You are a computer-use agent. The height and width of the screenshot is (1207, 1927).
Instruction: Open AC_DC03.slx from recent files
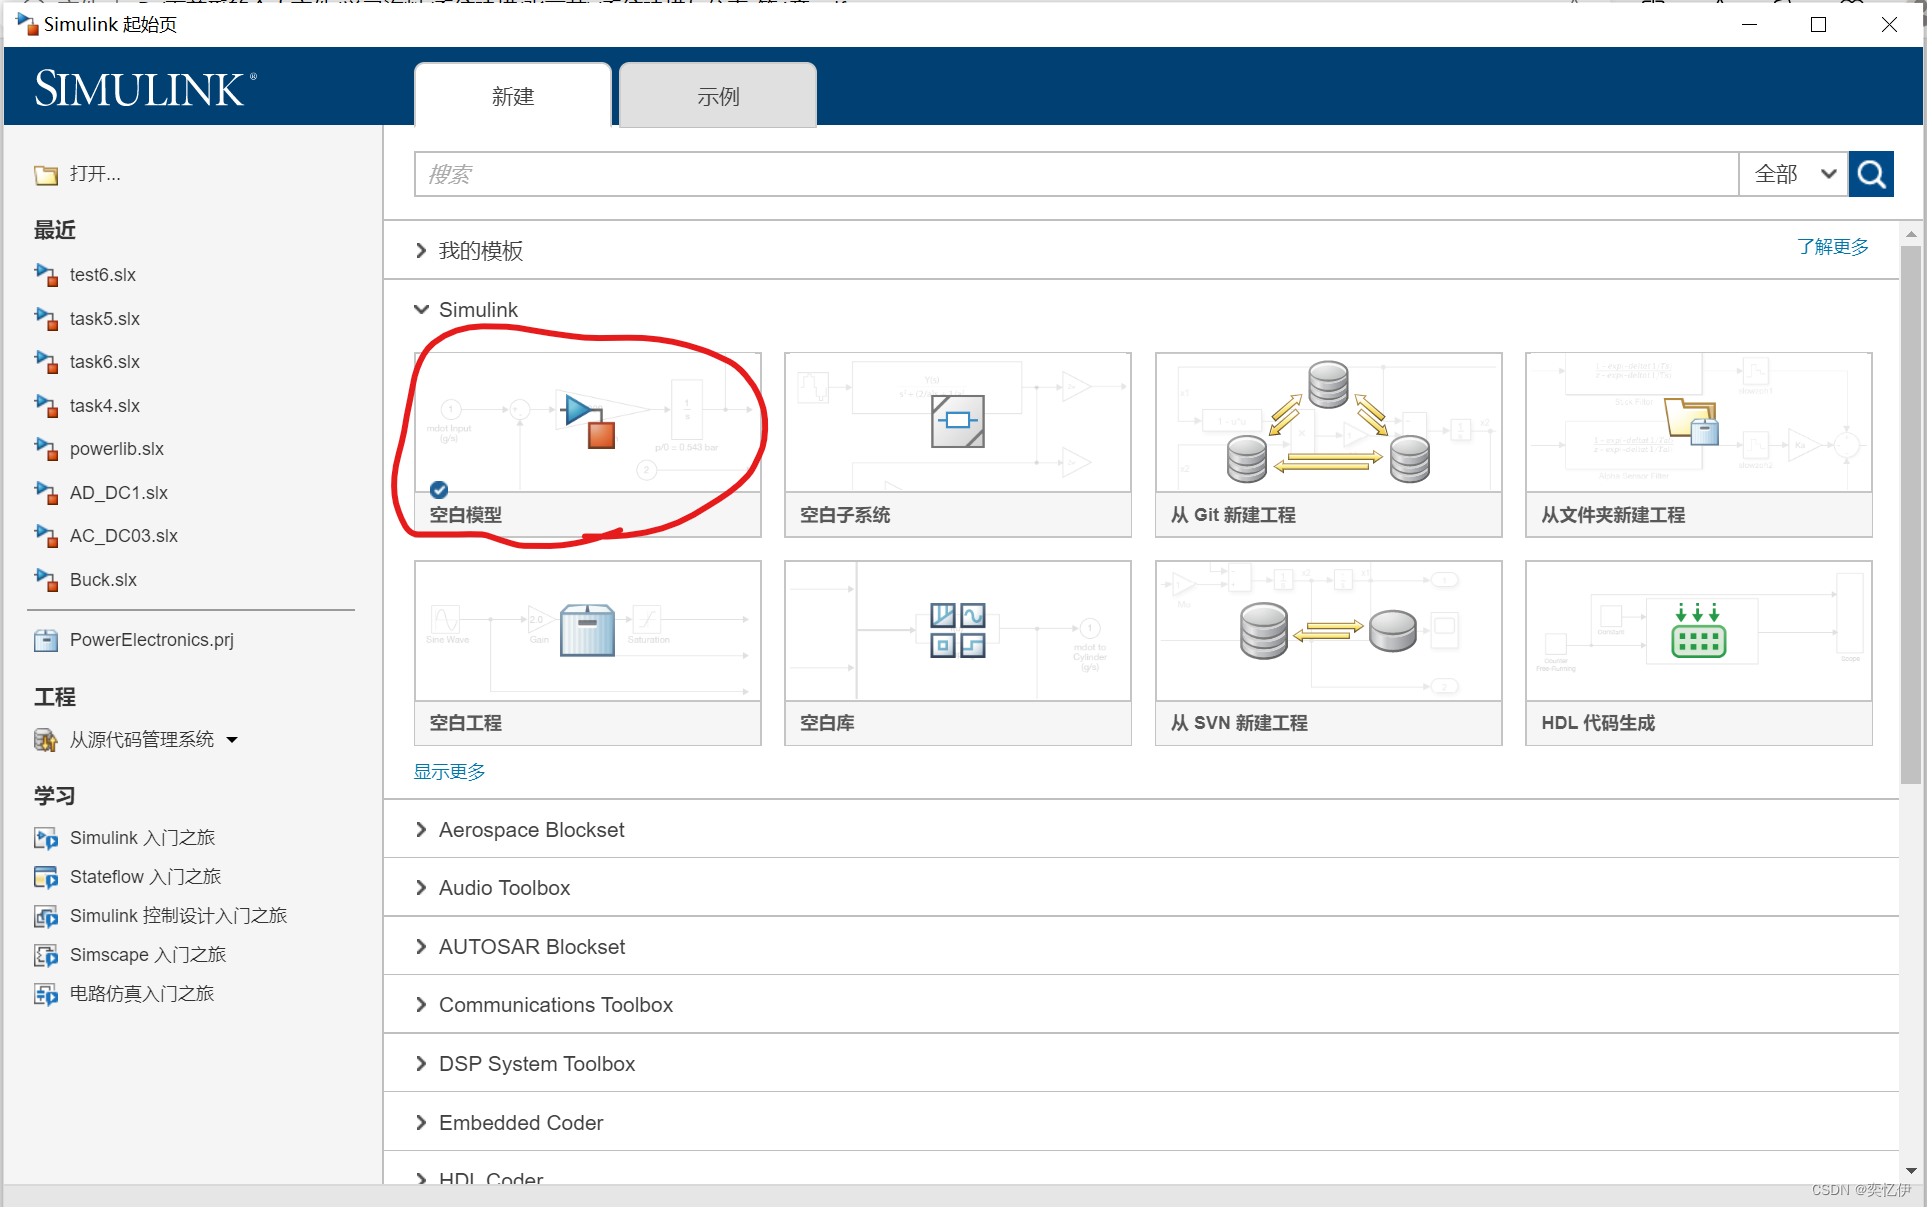(x=124, y=536)
